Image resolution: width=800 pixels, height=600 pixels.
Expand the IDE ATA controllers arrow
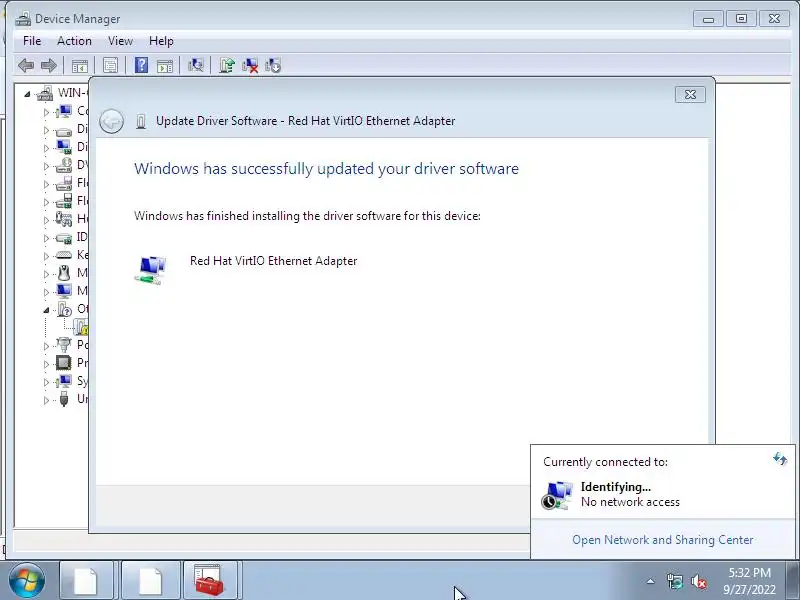46,238
